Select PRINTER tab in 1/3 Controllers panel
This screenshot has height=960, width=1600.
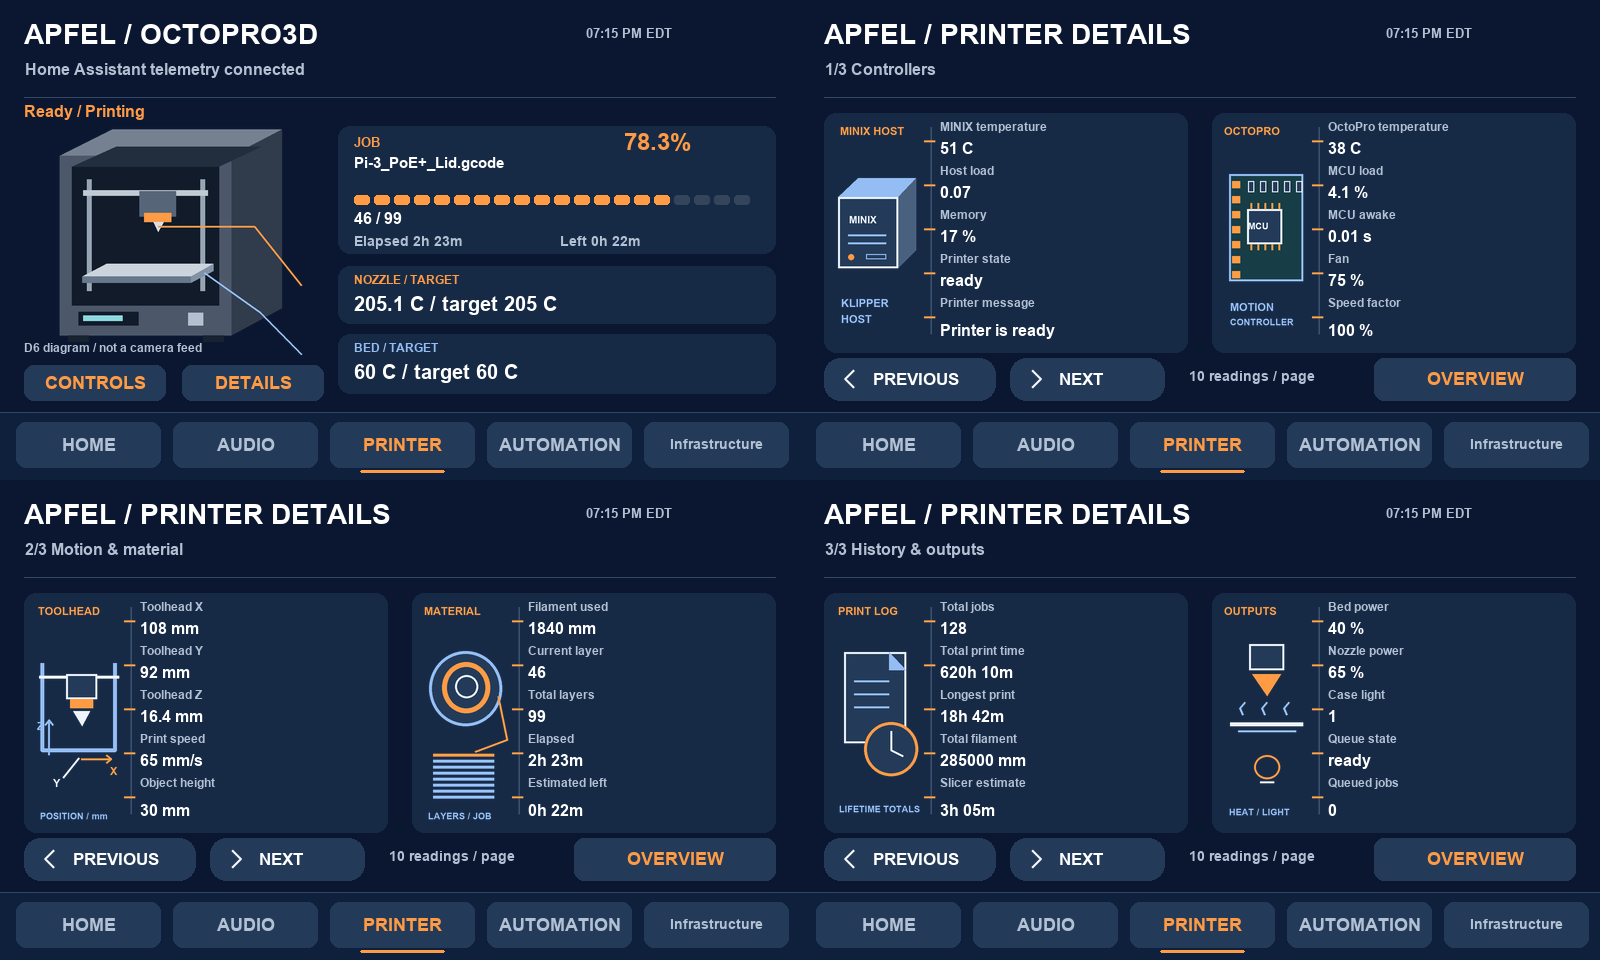[1202, 445]
